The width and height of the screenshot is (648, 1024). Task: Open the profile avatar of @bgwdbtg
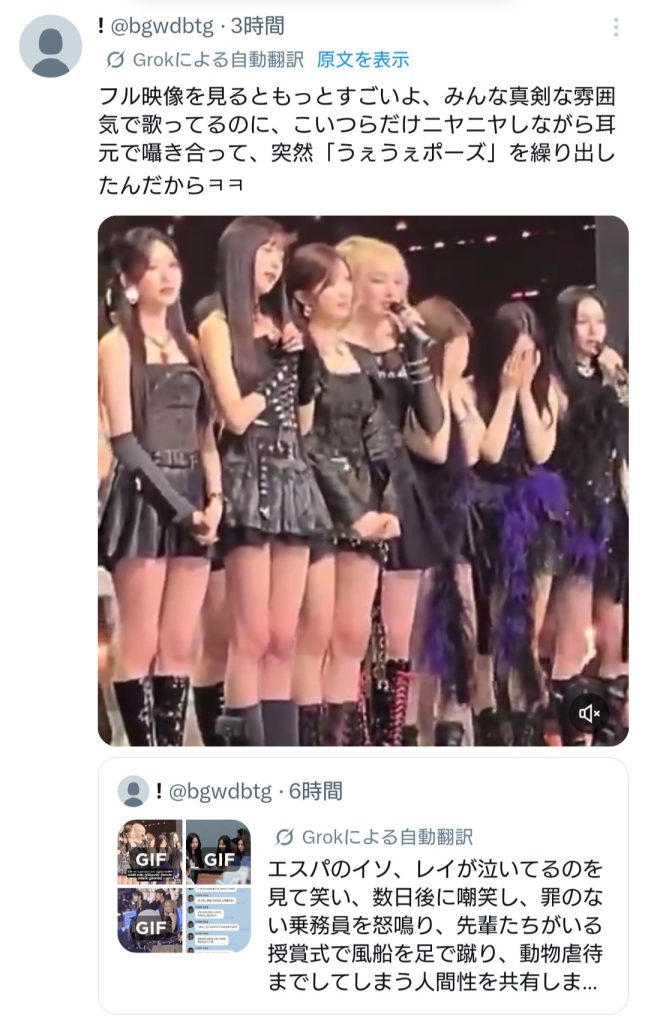pyautogui.click(x=50, y=46)
